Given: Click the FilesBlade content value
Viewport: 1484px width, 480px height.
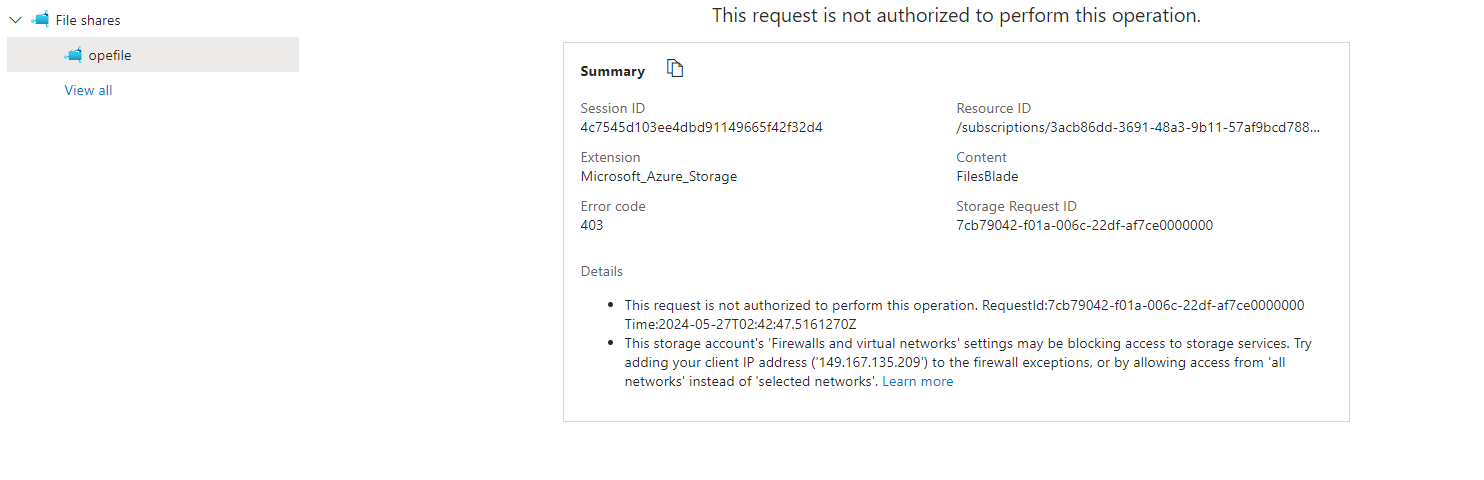Looking at the screenshot, I should coord(986,176).
